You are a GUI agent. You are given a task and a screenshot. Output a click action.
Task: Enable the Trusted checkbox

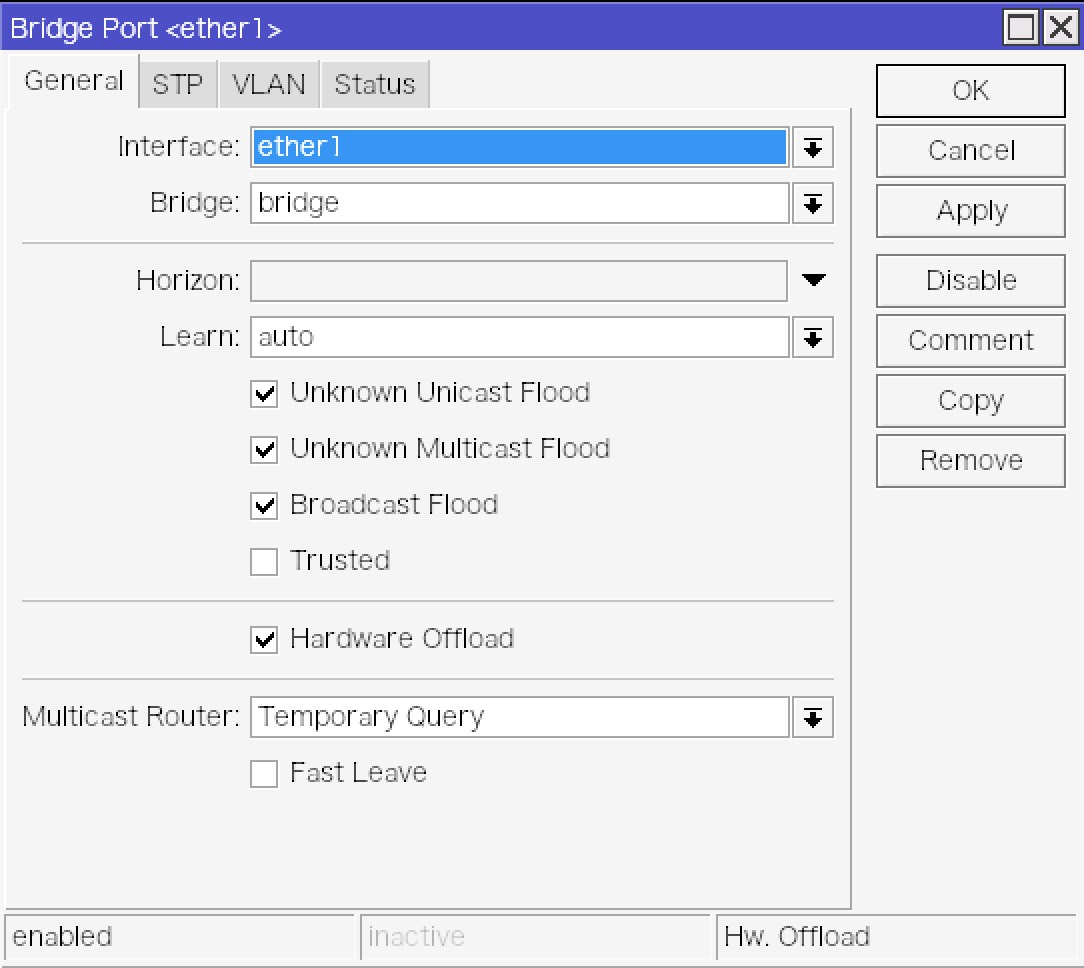pyautogui.click(x=264, y=562)
